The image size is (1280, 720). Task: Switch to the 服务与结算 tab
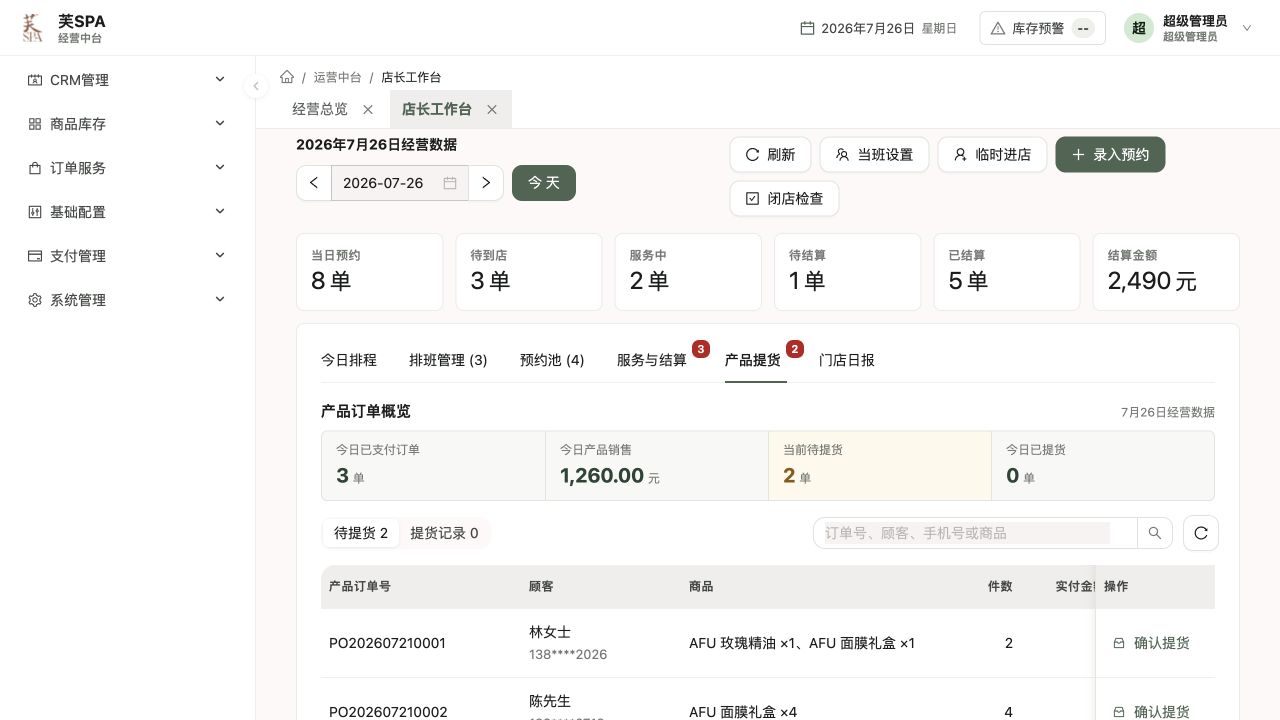coord(652,360)
